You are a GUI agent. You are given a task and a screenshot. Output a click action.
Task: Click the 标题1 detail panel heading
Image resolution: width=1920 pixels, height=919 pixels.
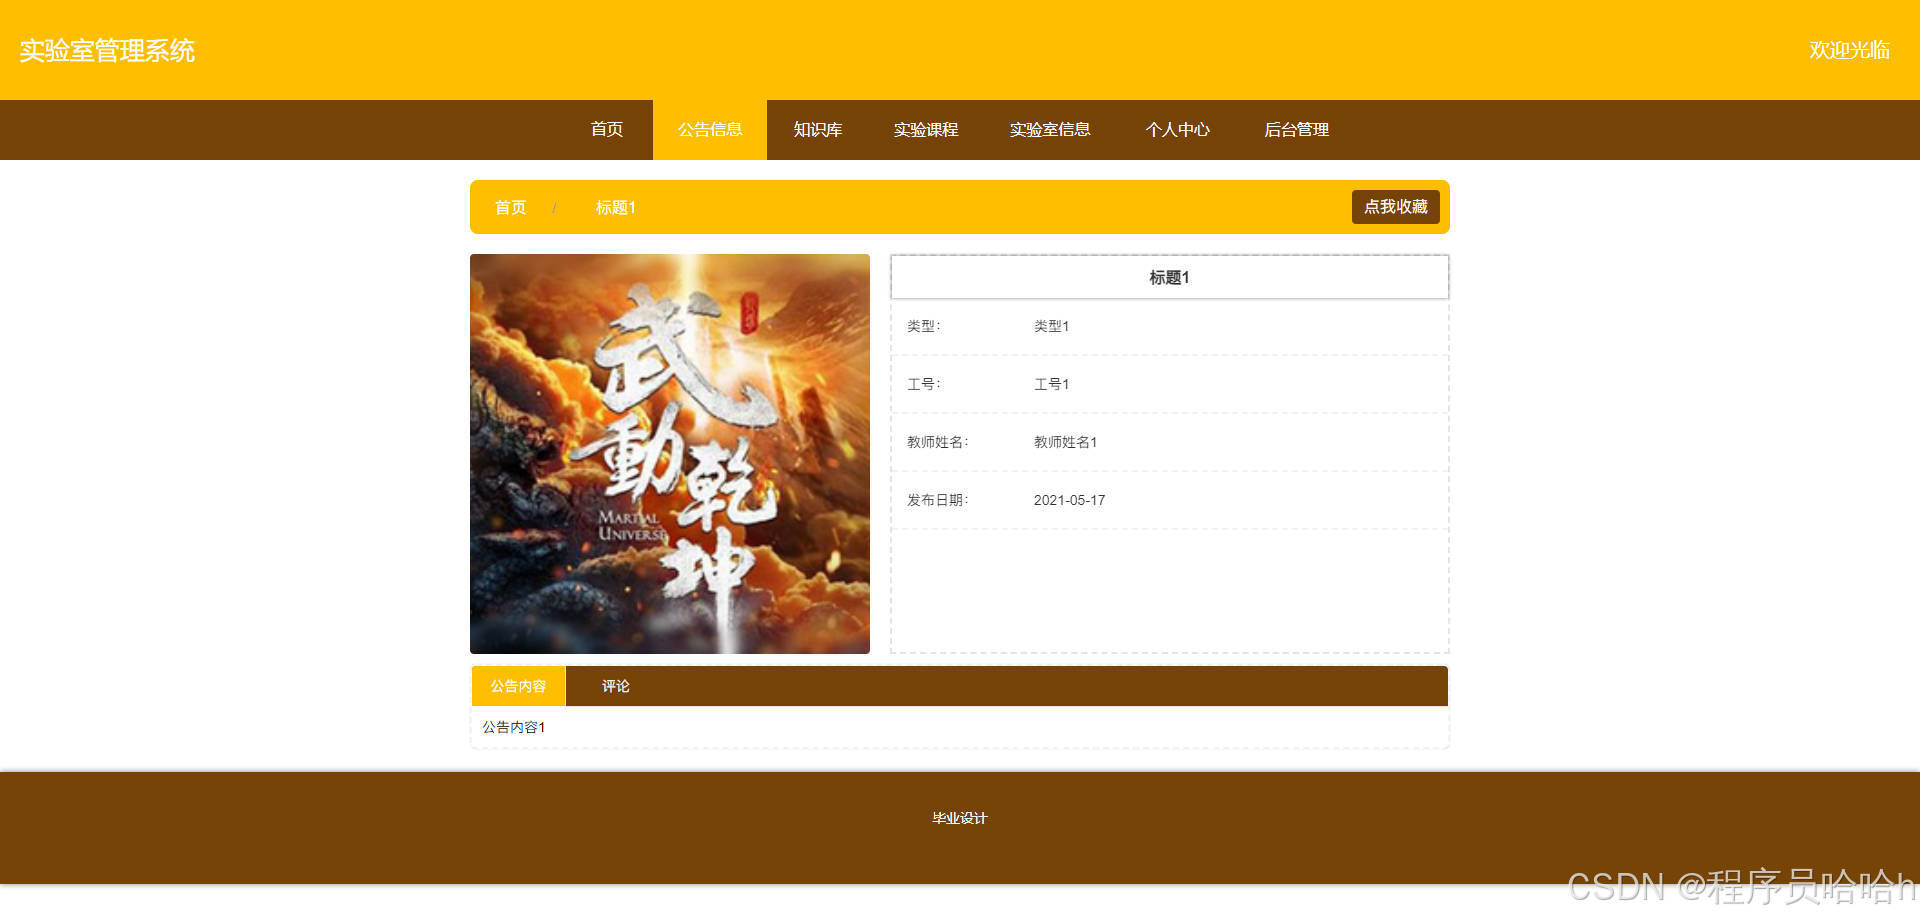click(x=1169, y=277)
